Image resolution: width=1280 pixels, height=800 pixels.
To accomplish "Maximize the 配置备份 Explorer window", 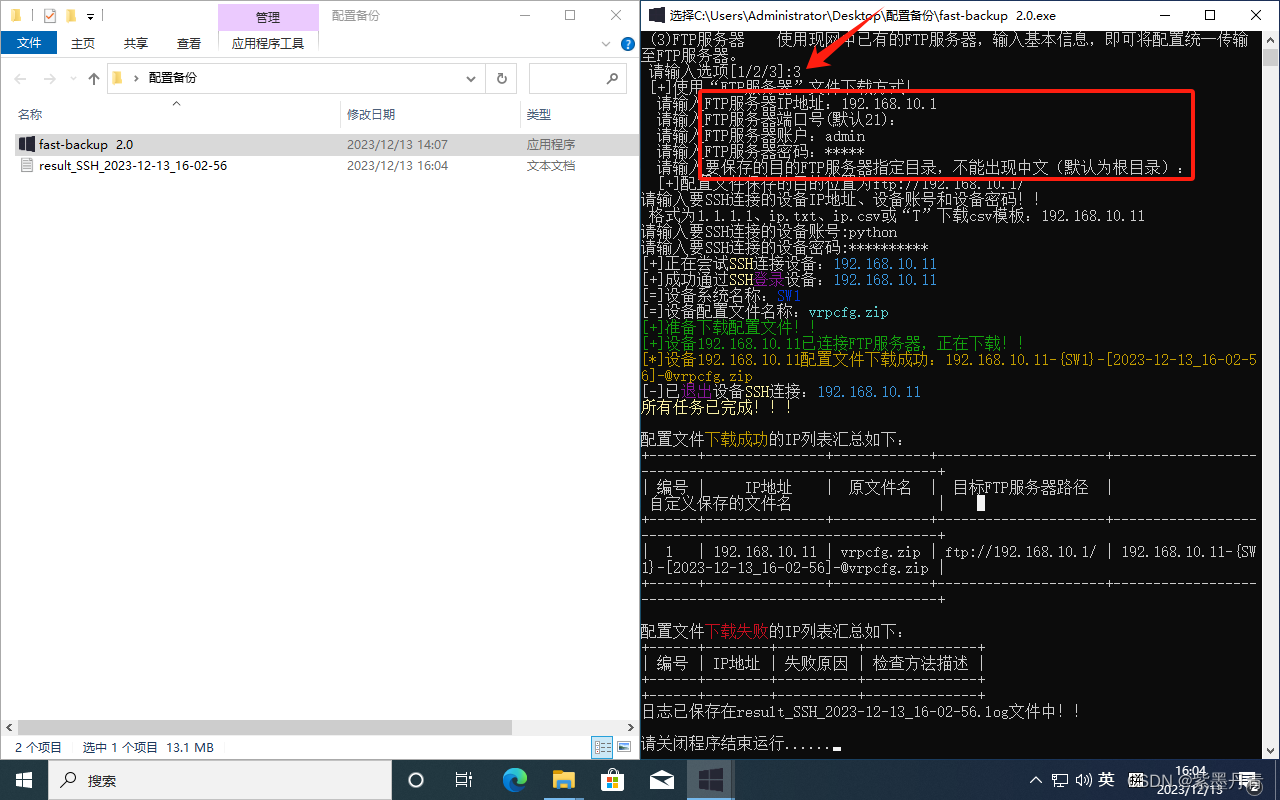I will point(570,15).
